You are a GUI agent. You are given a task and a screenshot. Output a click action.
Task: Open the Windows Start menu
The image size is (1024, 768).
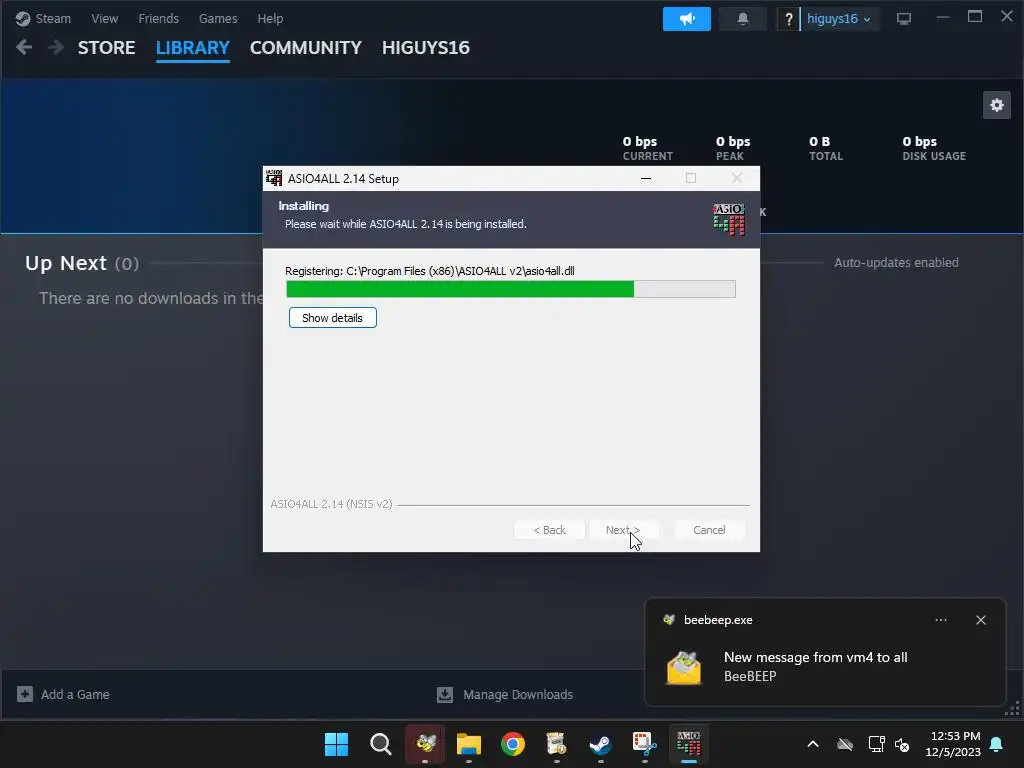tap(336, 744)
